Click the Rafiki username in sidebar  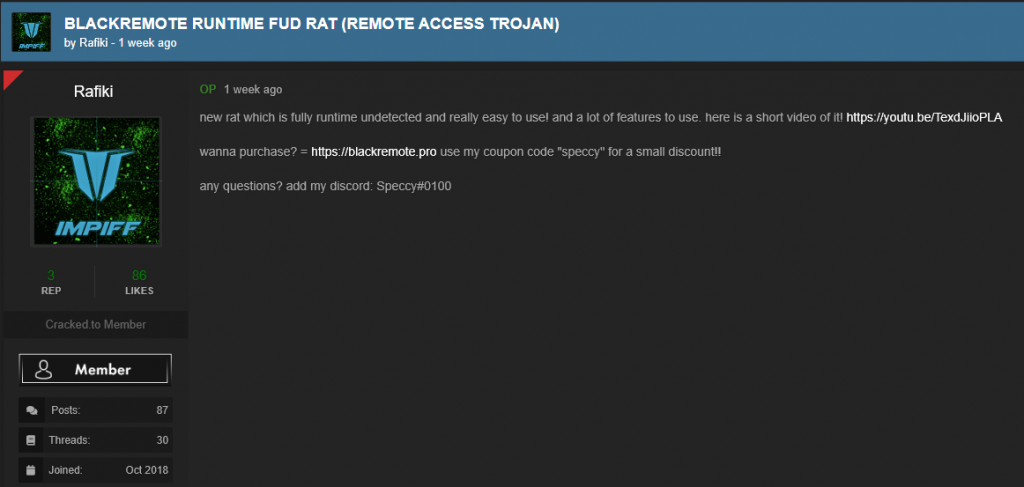pyautogui.click(x=93, y=92)
